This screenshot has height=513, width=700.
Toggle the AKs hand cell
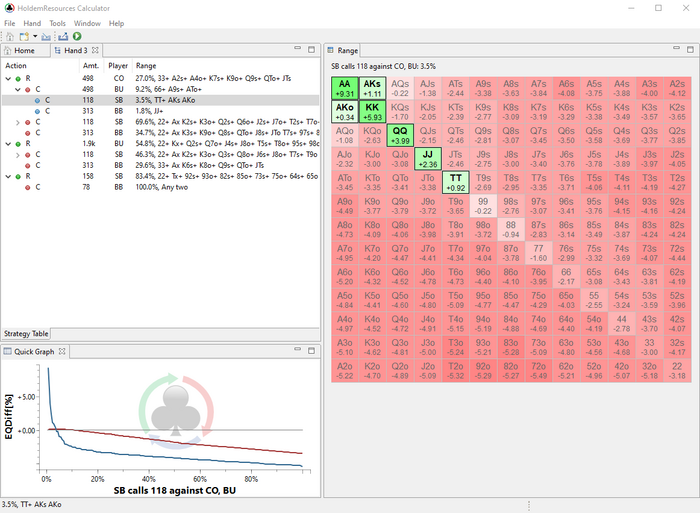(x=372, y=88)
